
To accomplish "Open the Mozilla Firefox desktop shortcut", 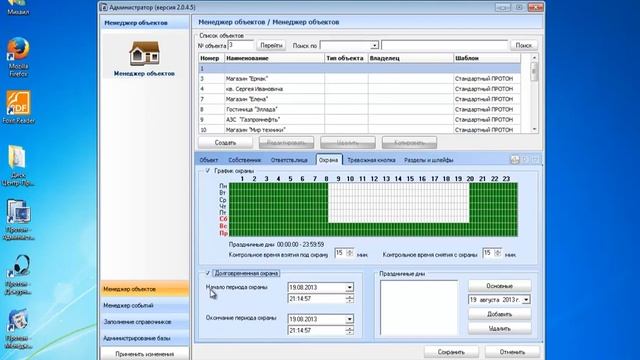I will (18, 57).
